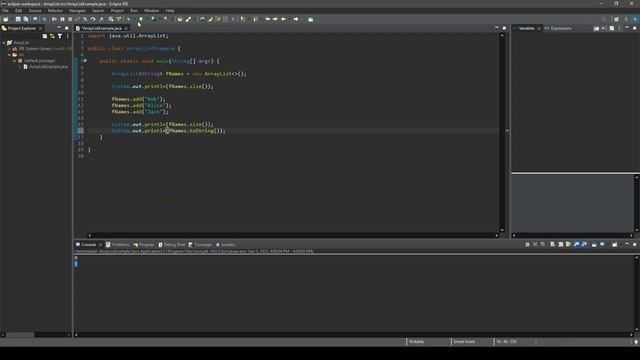640x360 pixels.
Task: Click Collapse All in Project Explorer
Action: 45,36
